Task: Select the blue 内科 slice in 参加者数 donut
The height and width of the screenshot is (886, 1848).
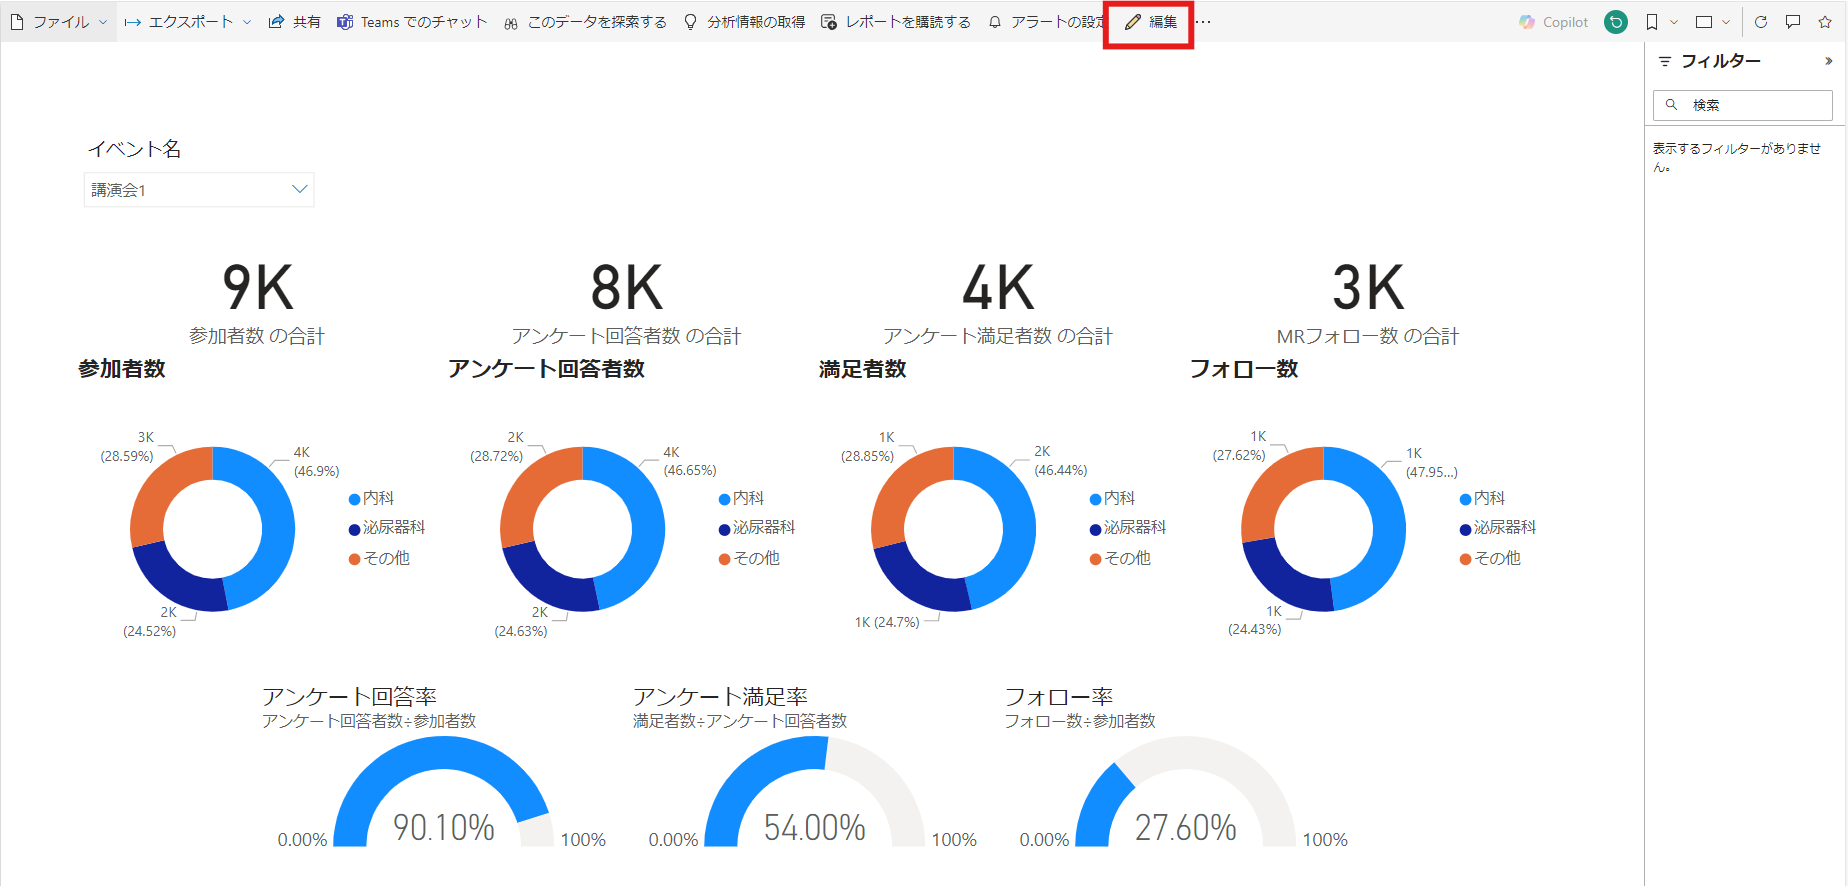Action: click(x=276, y=525)
